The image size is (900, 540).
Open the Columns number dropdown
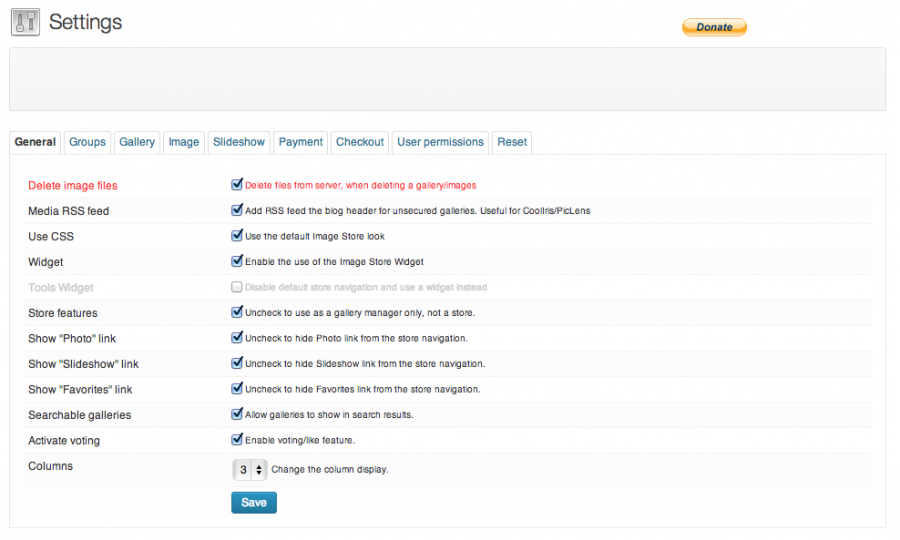coord(250,469)
